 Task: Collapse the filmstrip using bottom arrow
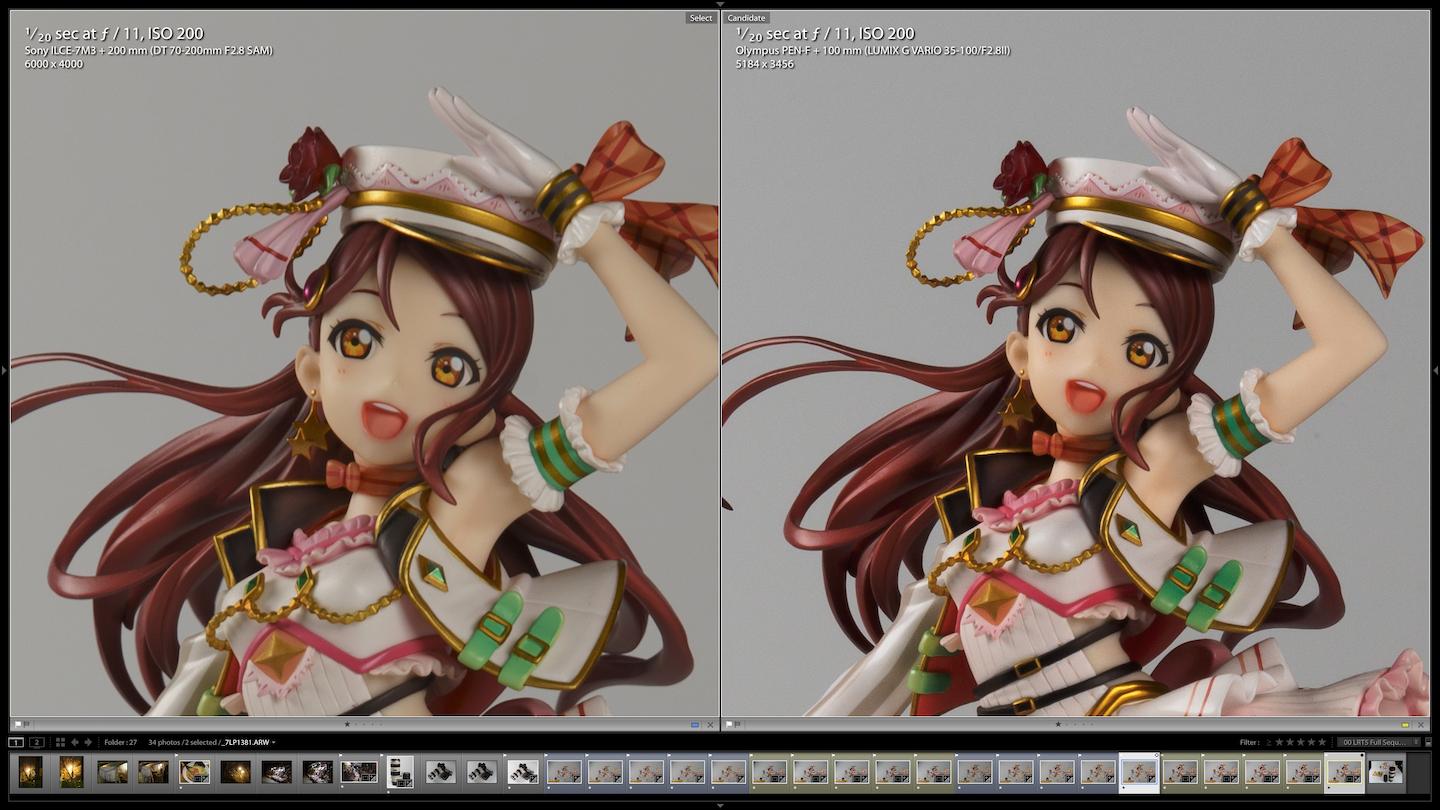click(720, 804)
